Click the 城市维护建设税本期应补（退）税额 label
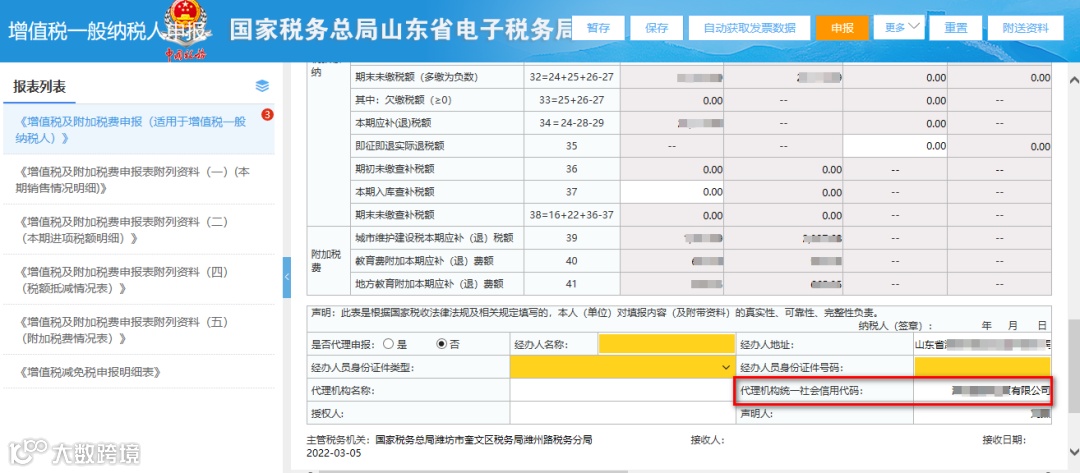 (x=435, y=238)
